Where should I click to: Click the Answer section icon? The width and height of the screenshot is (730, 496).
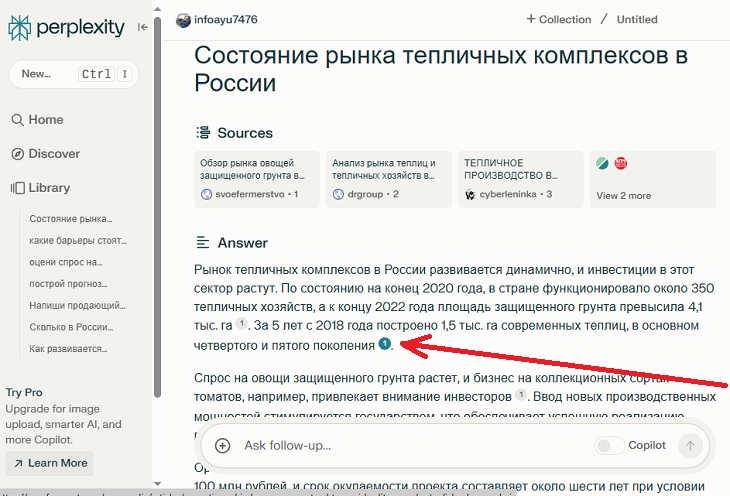tap(203, 242)
